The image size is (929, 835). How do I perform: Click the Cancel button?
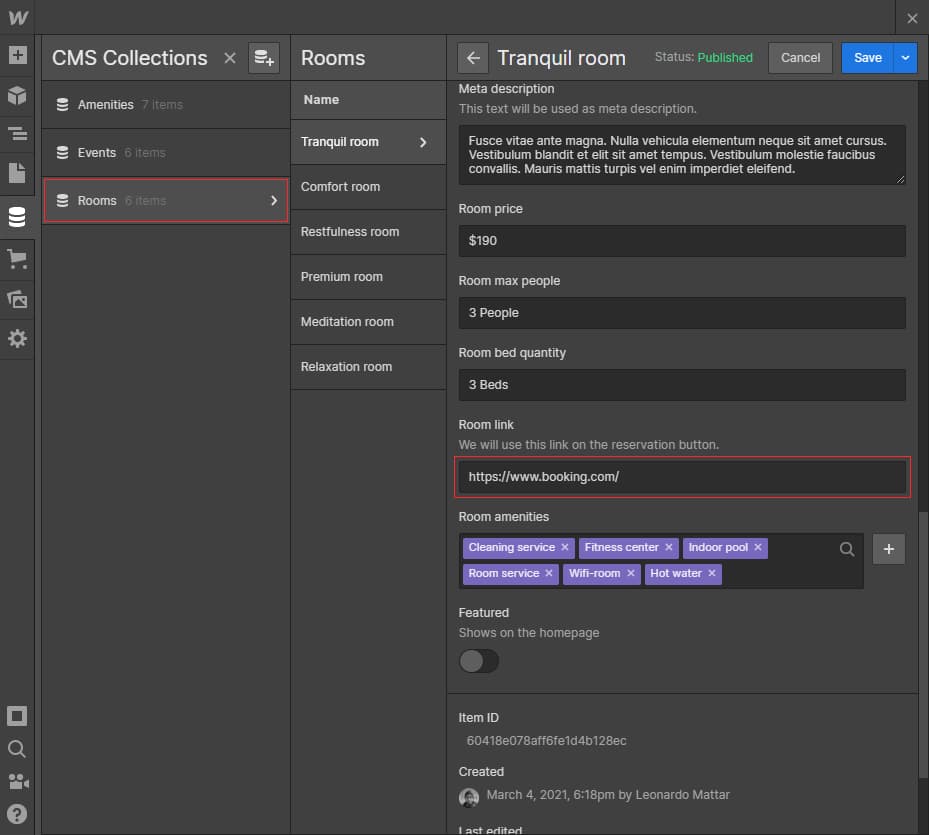coord(800,58)
